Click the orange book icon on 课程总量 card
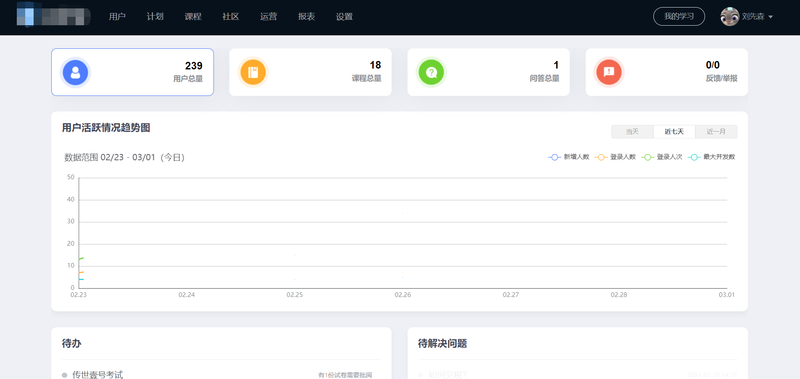Image resolution: width=800 pixels, height=379 pixels. click(254, 72)
